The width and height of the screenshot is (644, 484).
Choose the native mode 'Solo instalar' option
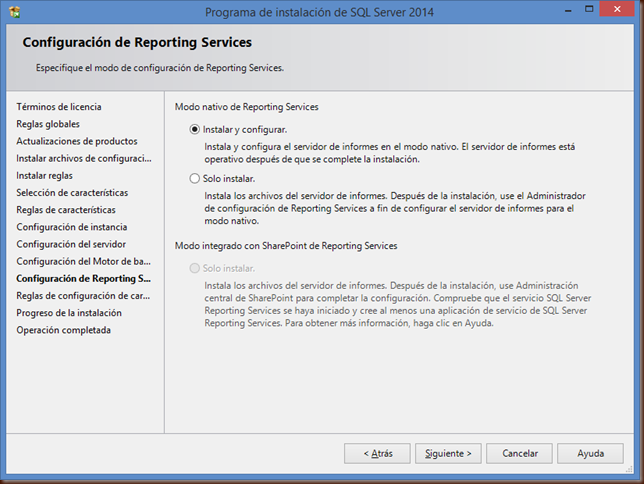click(194, 178)
